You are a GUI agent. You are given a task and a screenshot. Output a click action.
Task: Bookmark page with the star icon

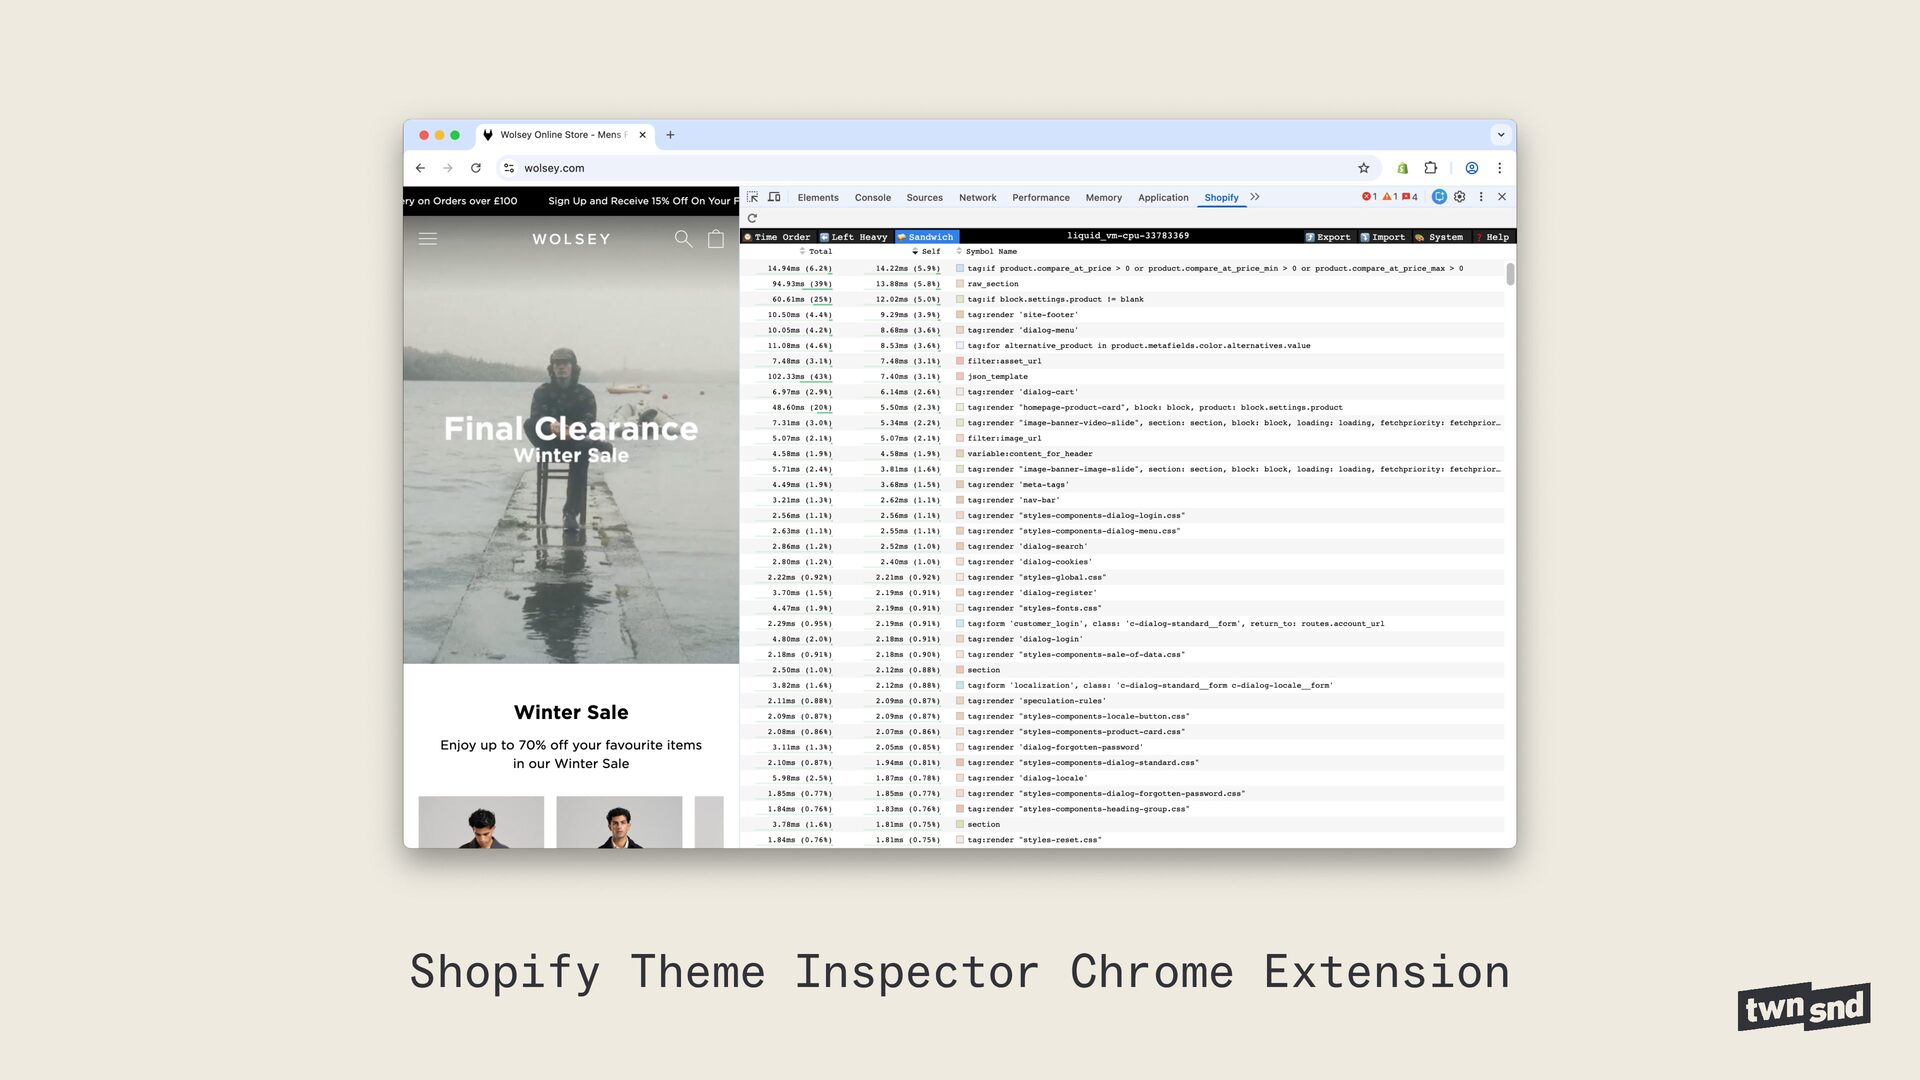pyautogui.click(x=1363, y=168)
